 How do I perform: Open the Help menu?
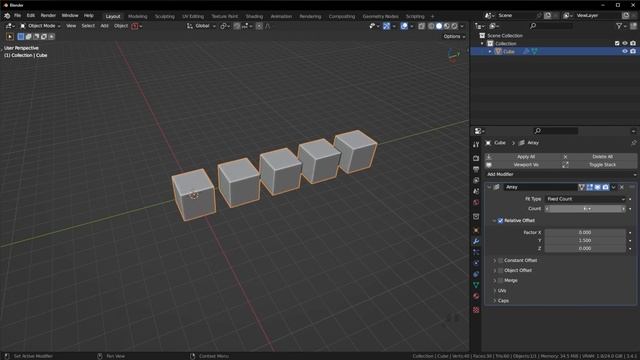pos(89,16)
